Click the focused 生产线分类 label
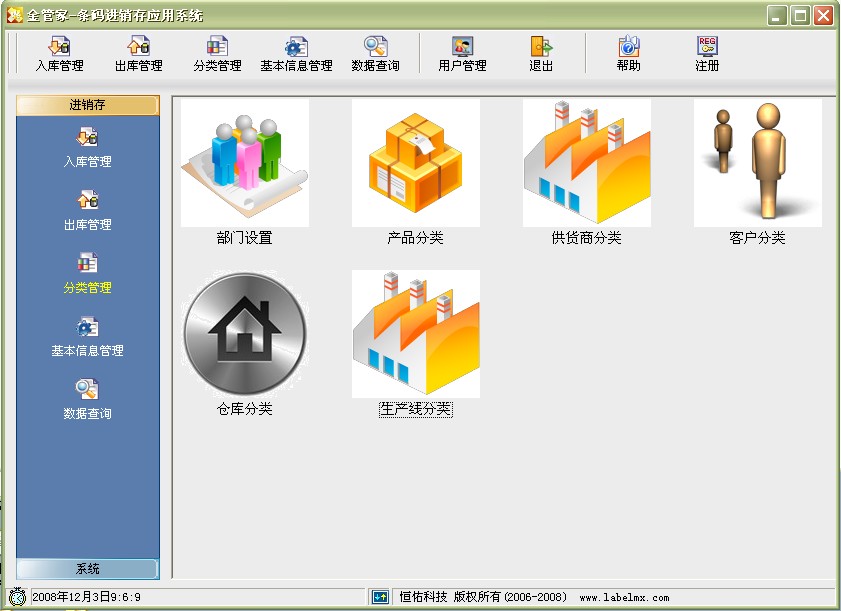The width and height of the screenshot is (841, 611). click(x=416, y=409)
